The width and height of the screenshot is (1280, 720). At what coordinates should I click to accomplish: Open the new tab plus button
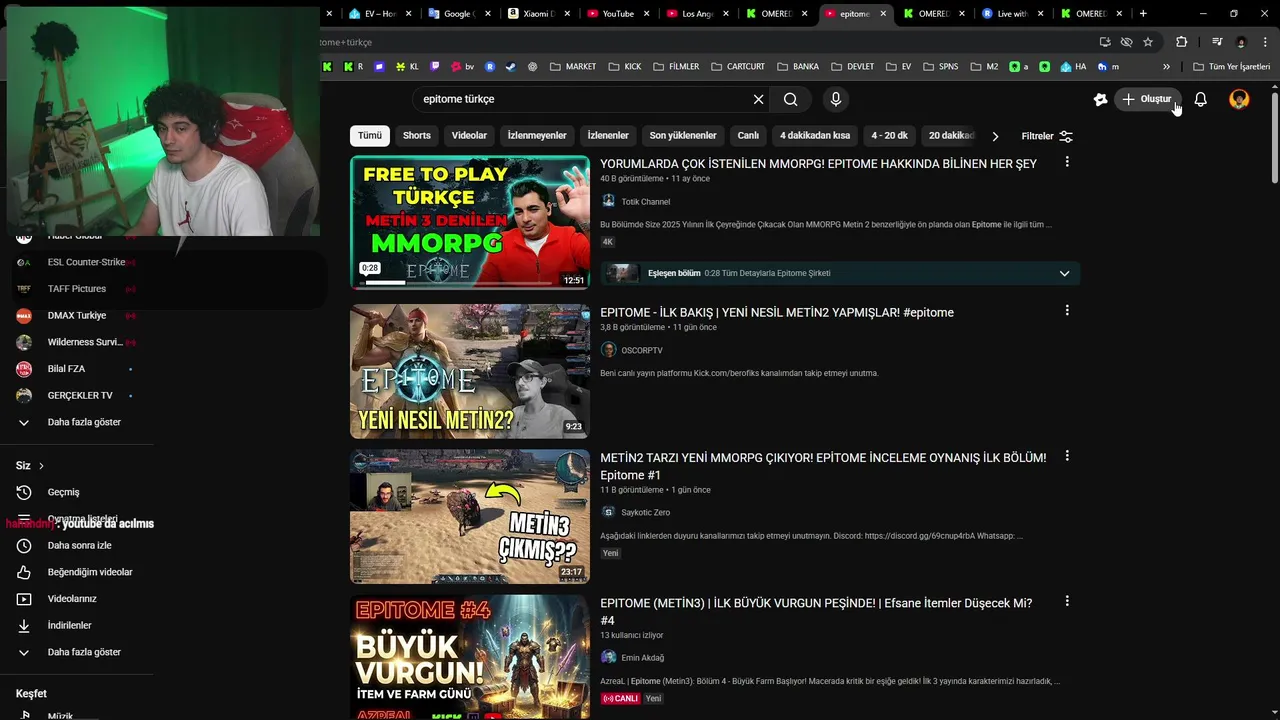click(1143, 14)
